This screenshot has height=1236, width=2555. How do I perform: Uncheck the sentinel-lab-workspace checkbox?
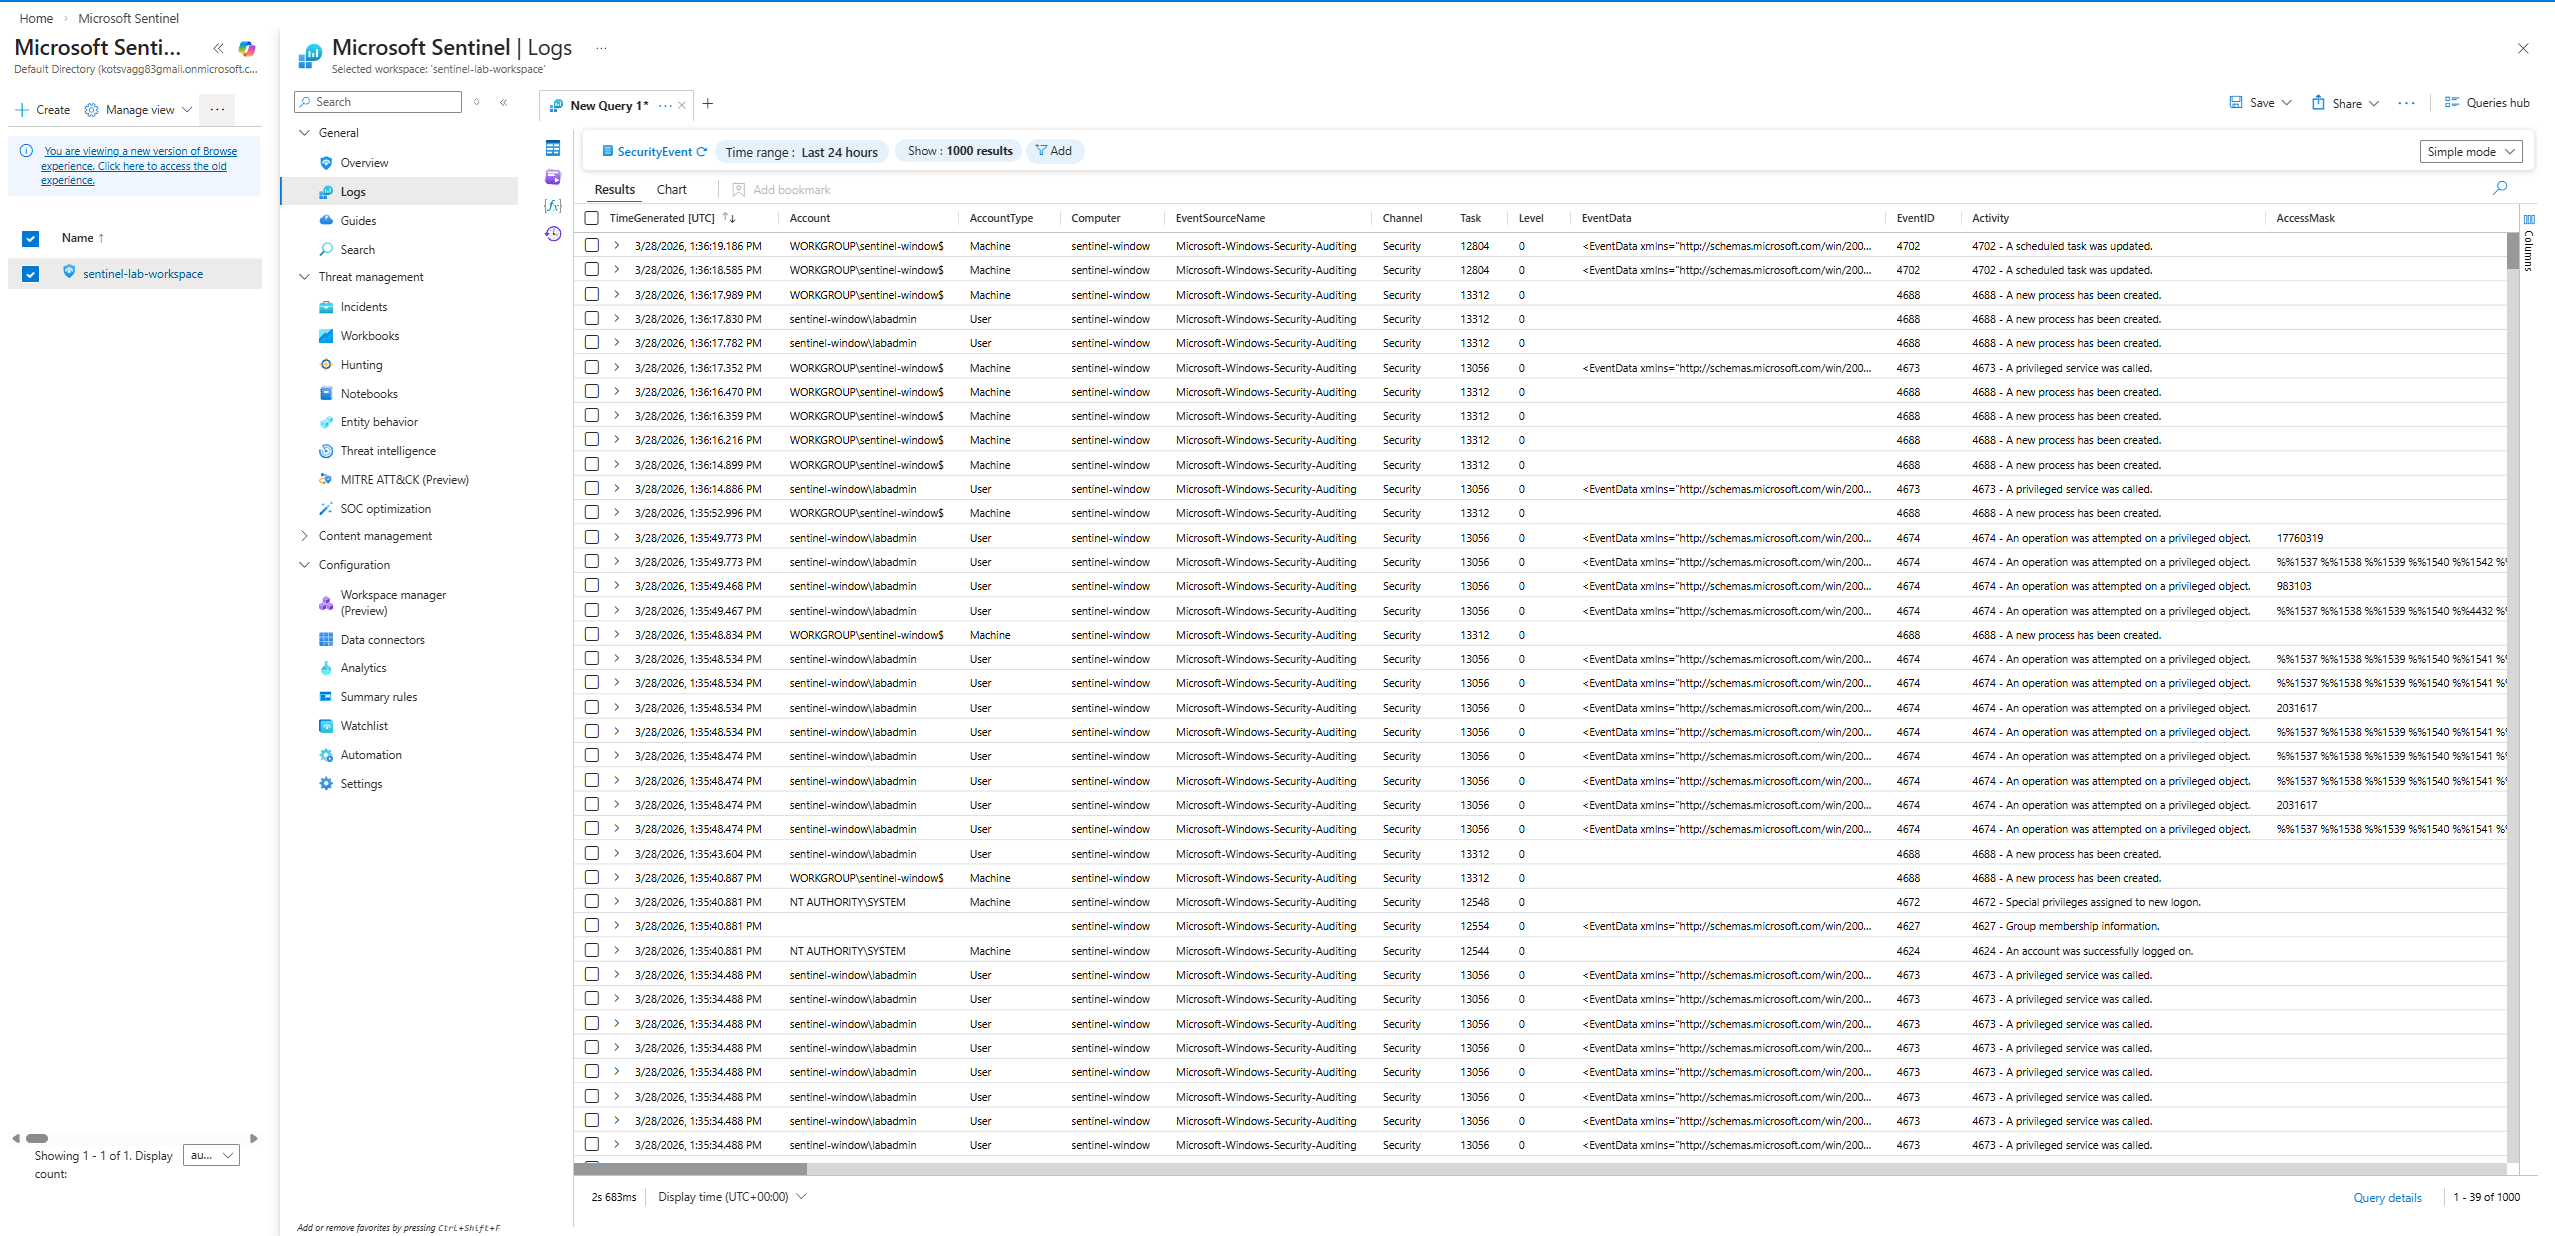click(x=31, y=274)
